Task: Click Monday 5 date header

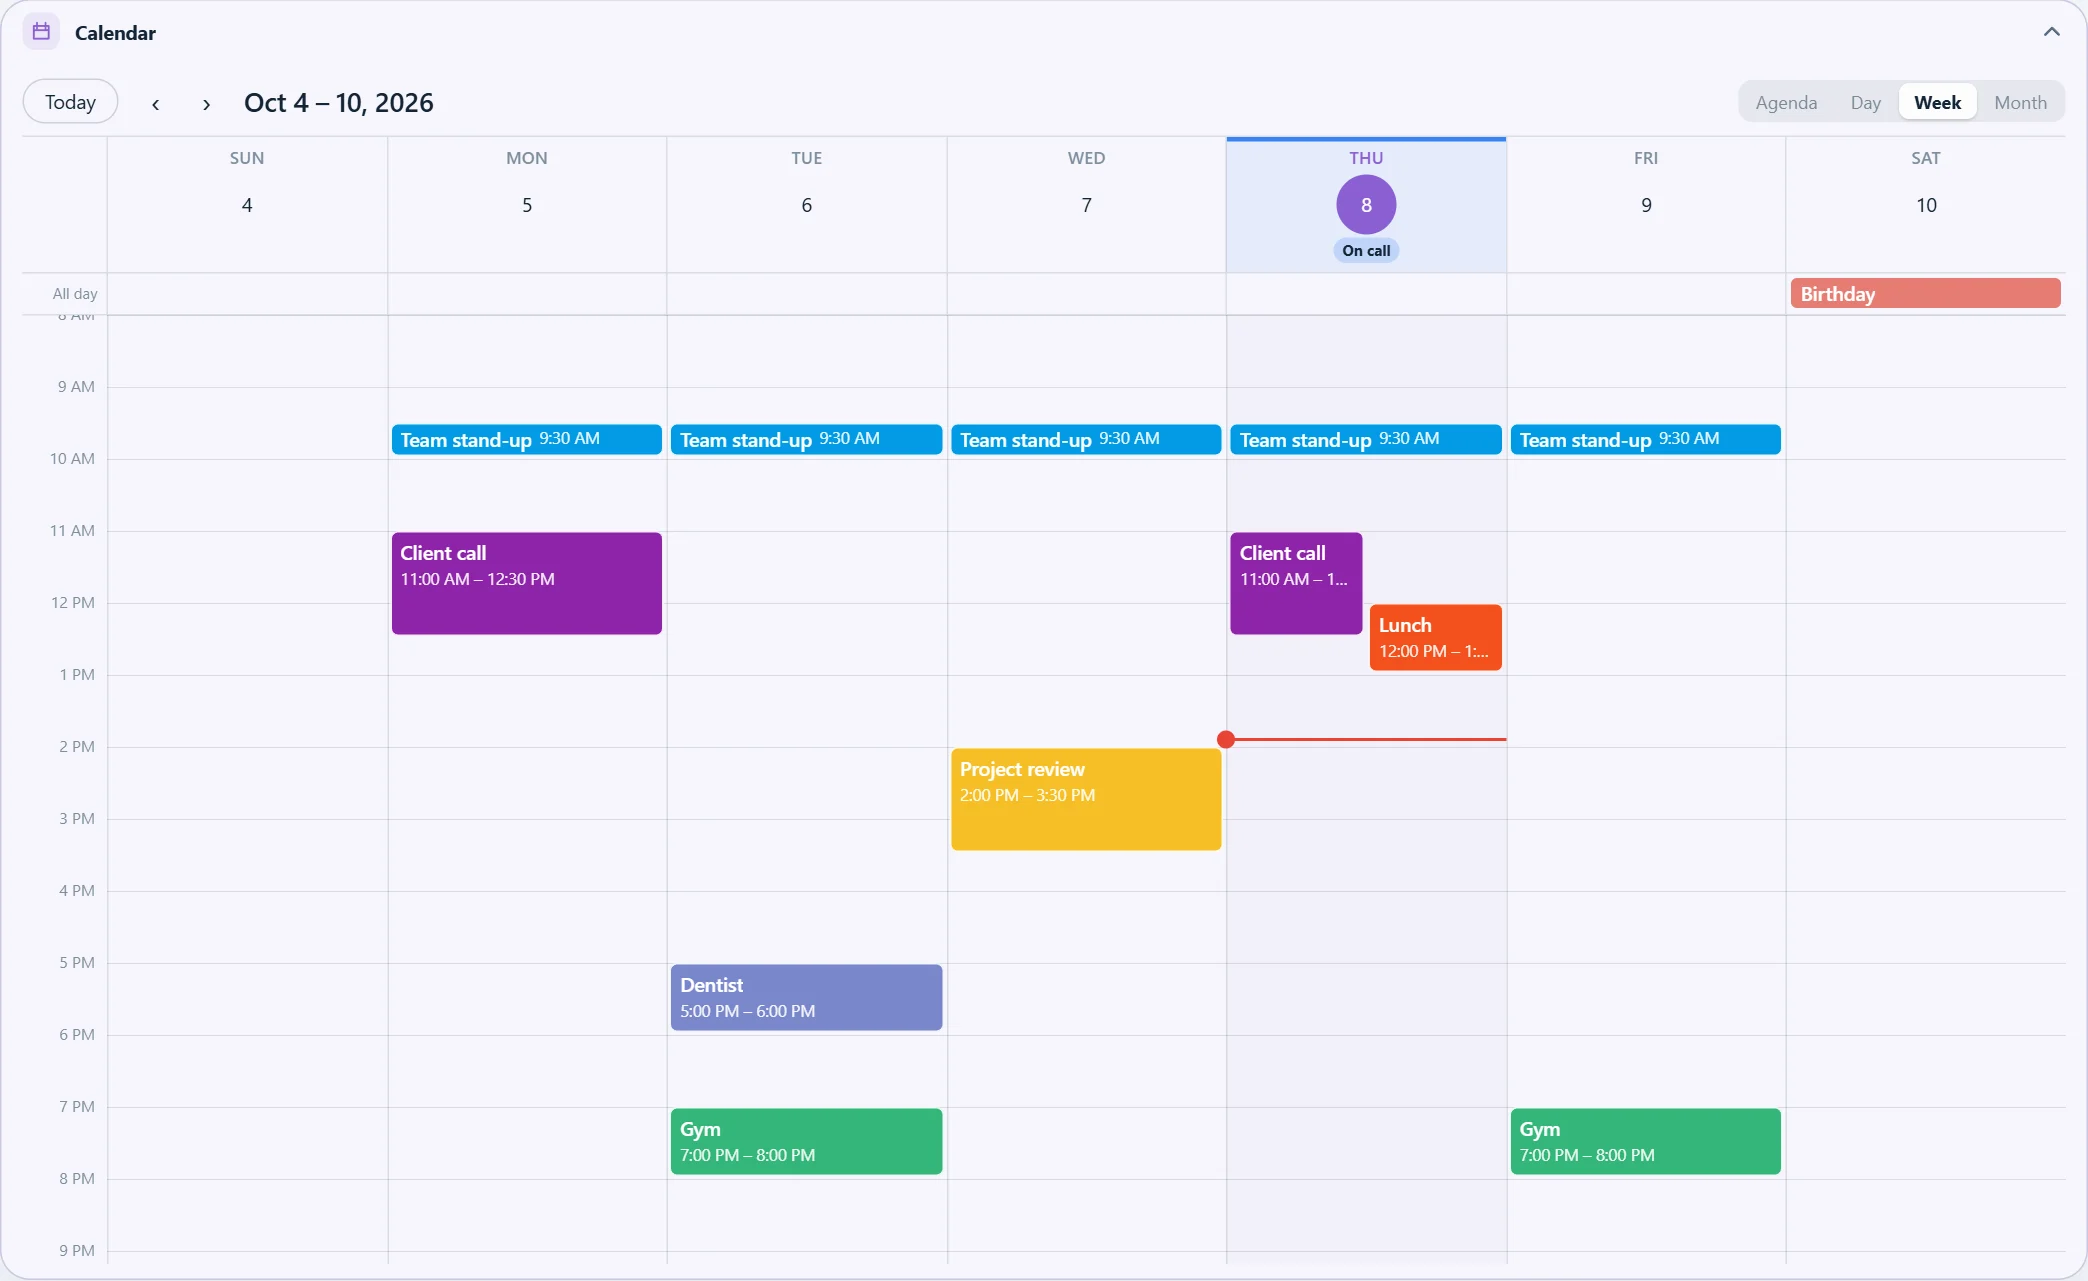Action: click(x=527, y=205)
